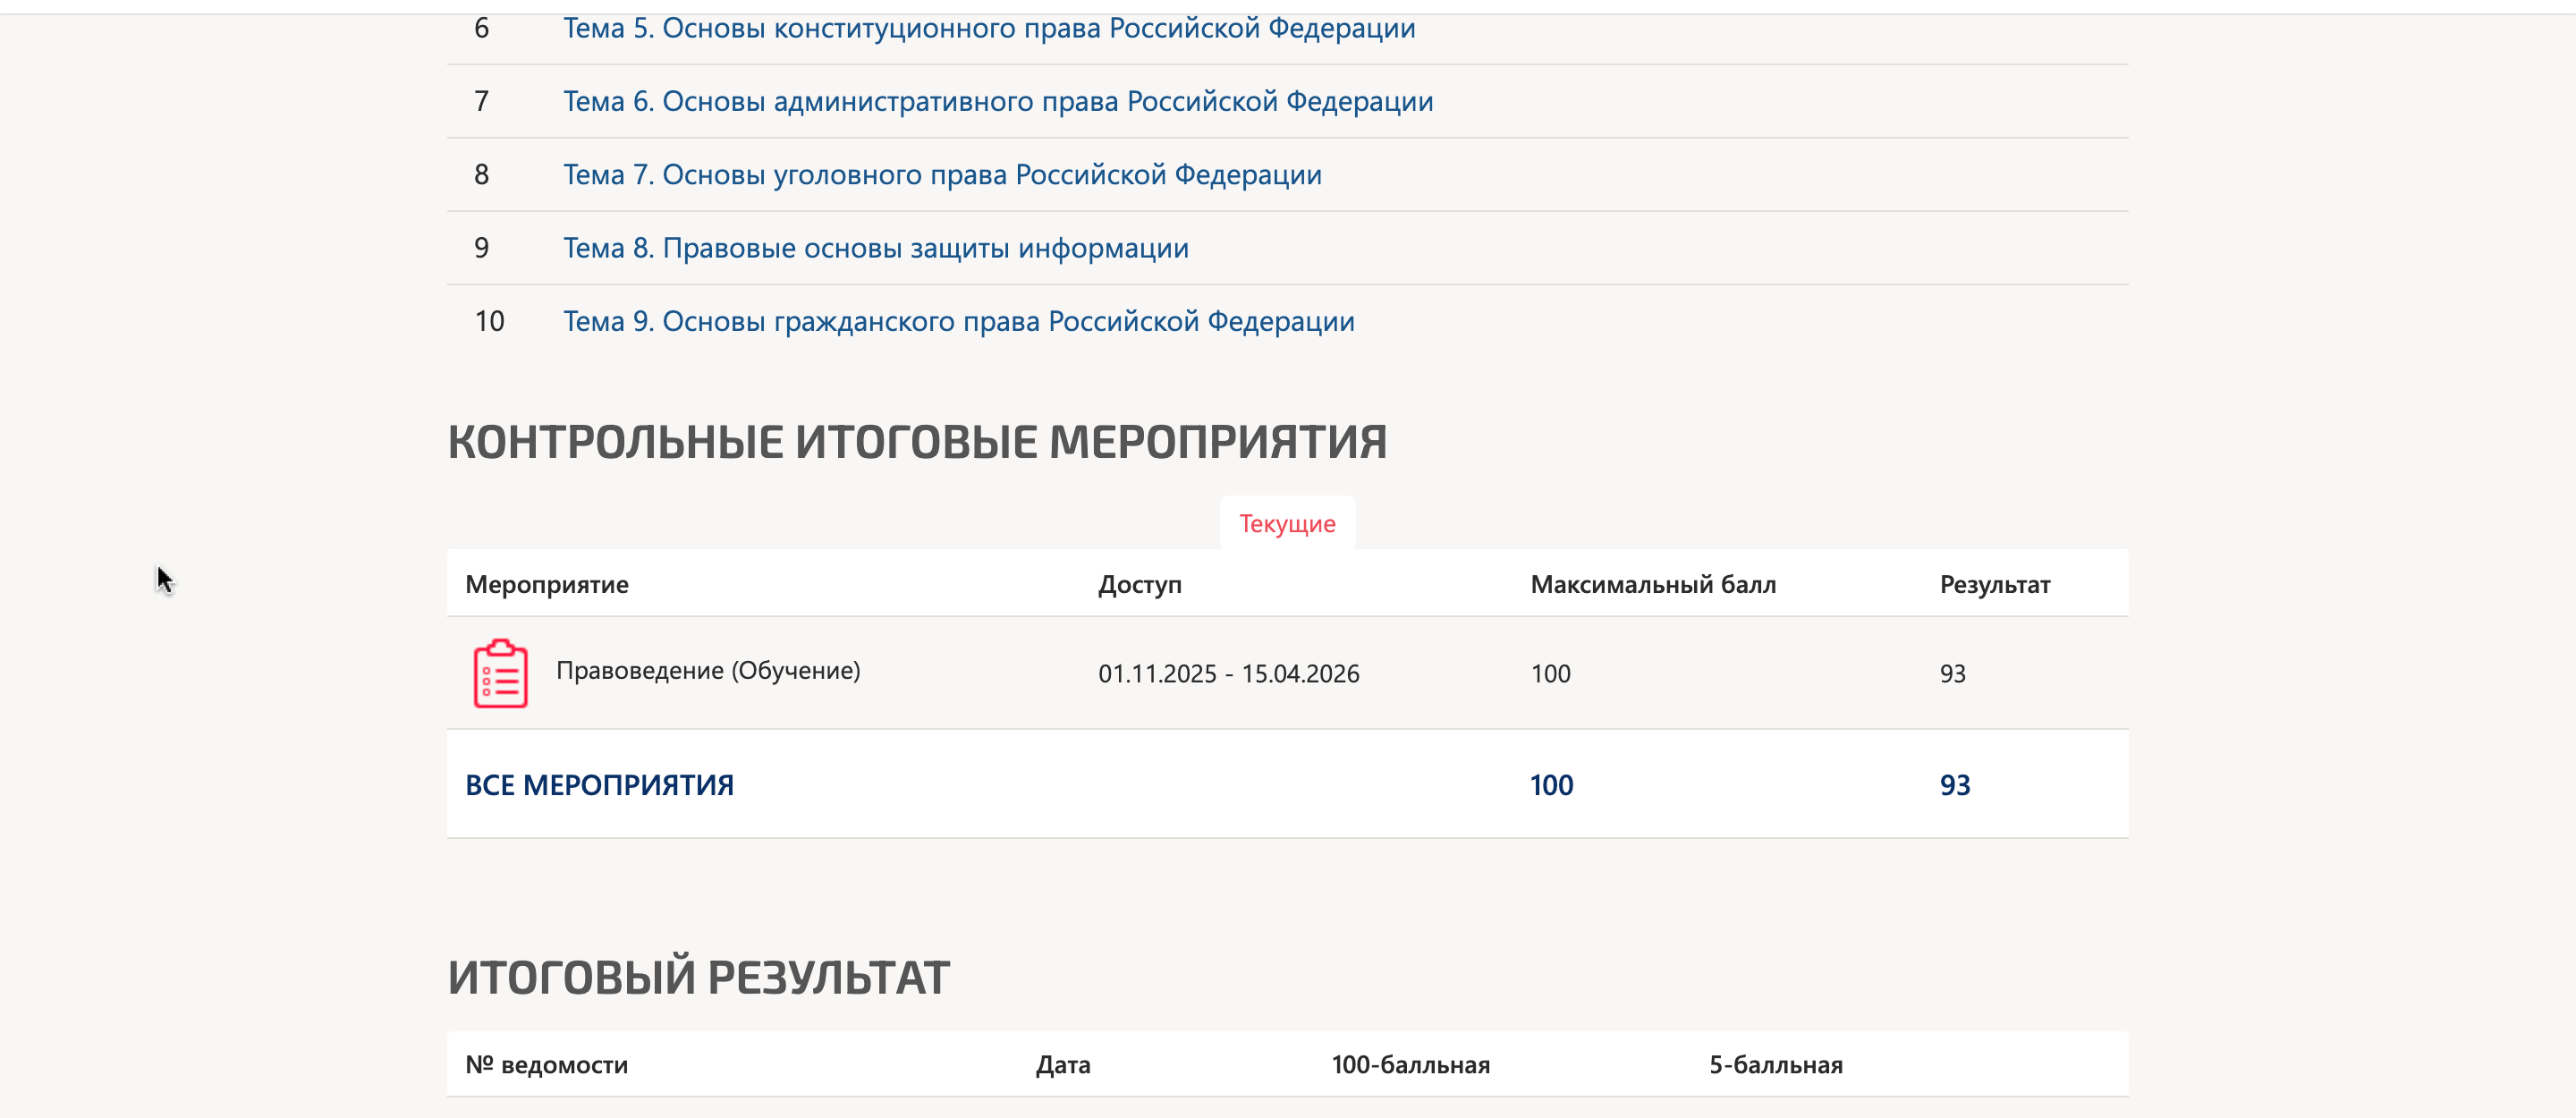This screenshot has height=1118, width=2576.
Task: Open Тема 9 гражданского права link
Action: click(x=958, y=321)
